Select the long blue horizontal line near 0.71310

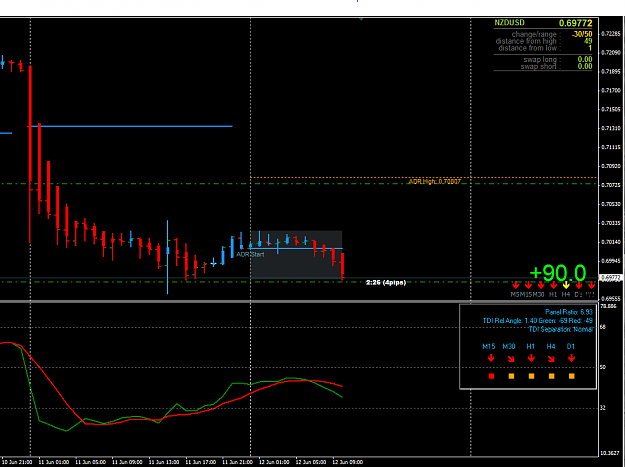point(130,126)
